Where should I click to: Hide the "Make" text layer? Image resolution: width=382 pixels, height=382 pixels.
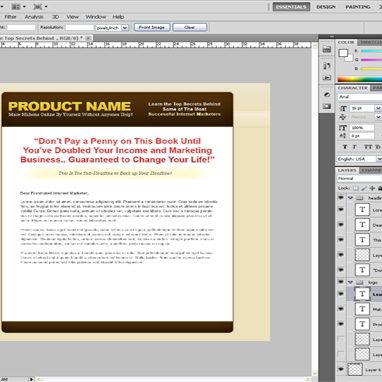[x=341, y=309]
